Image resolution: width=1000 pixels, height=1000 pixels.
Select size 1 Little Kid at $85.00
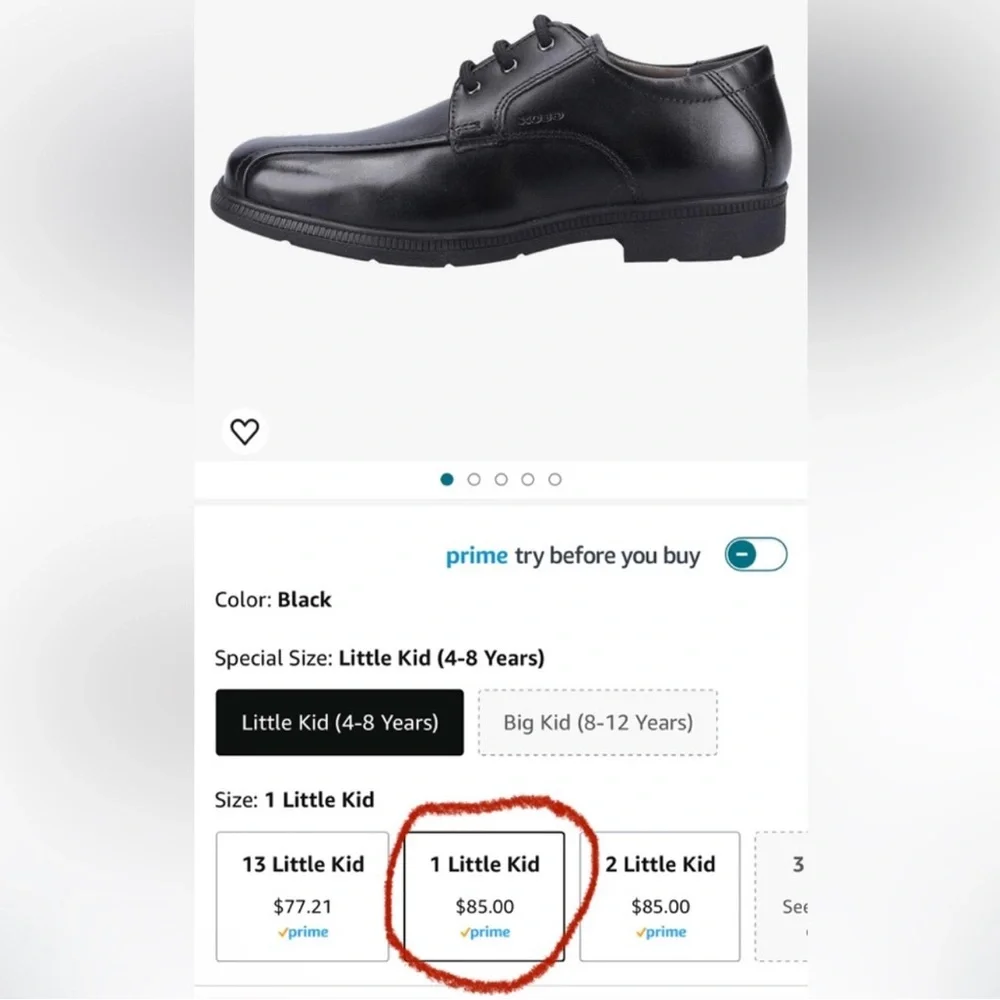click(484, 896)
